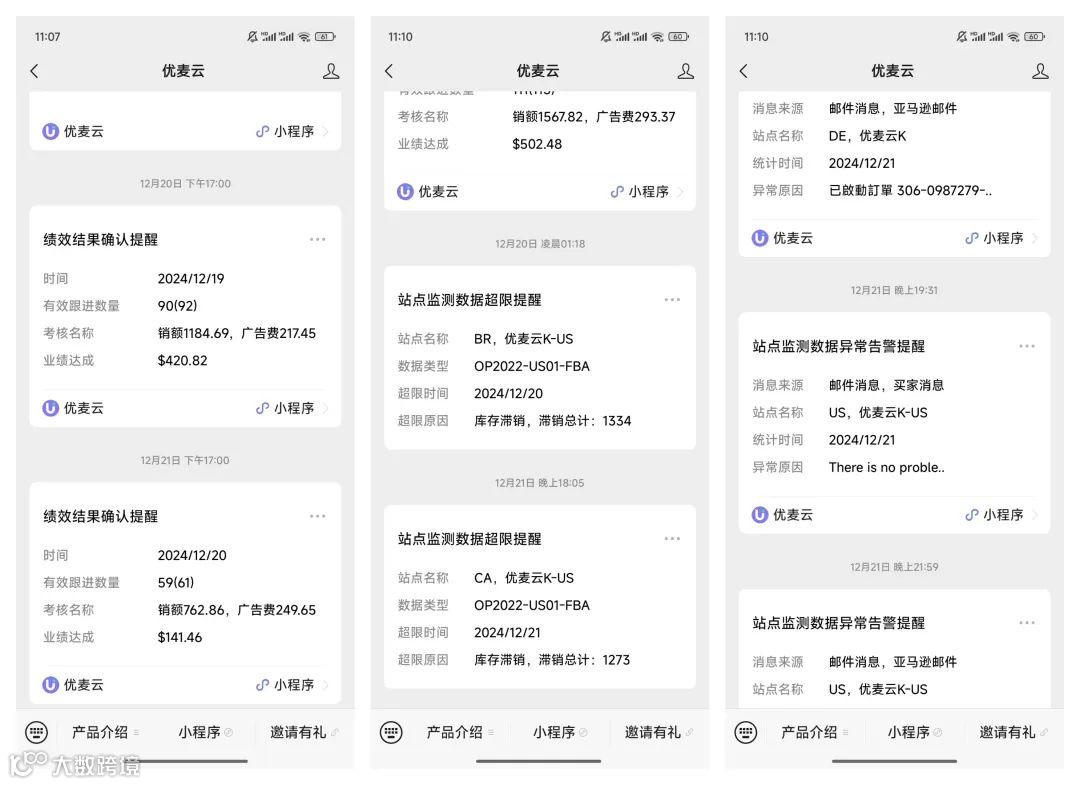Screen dimensions: 1080x785
Task: Open more options on BR 站点监测数据超限提醒 card
Action: 672,300
